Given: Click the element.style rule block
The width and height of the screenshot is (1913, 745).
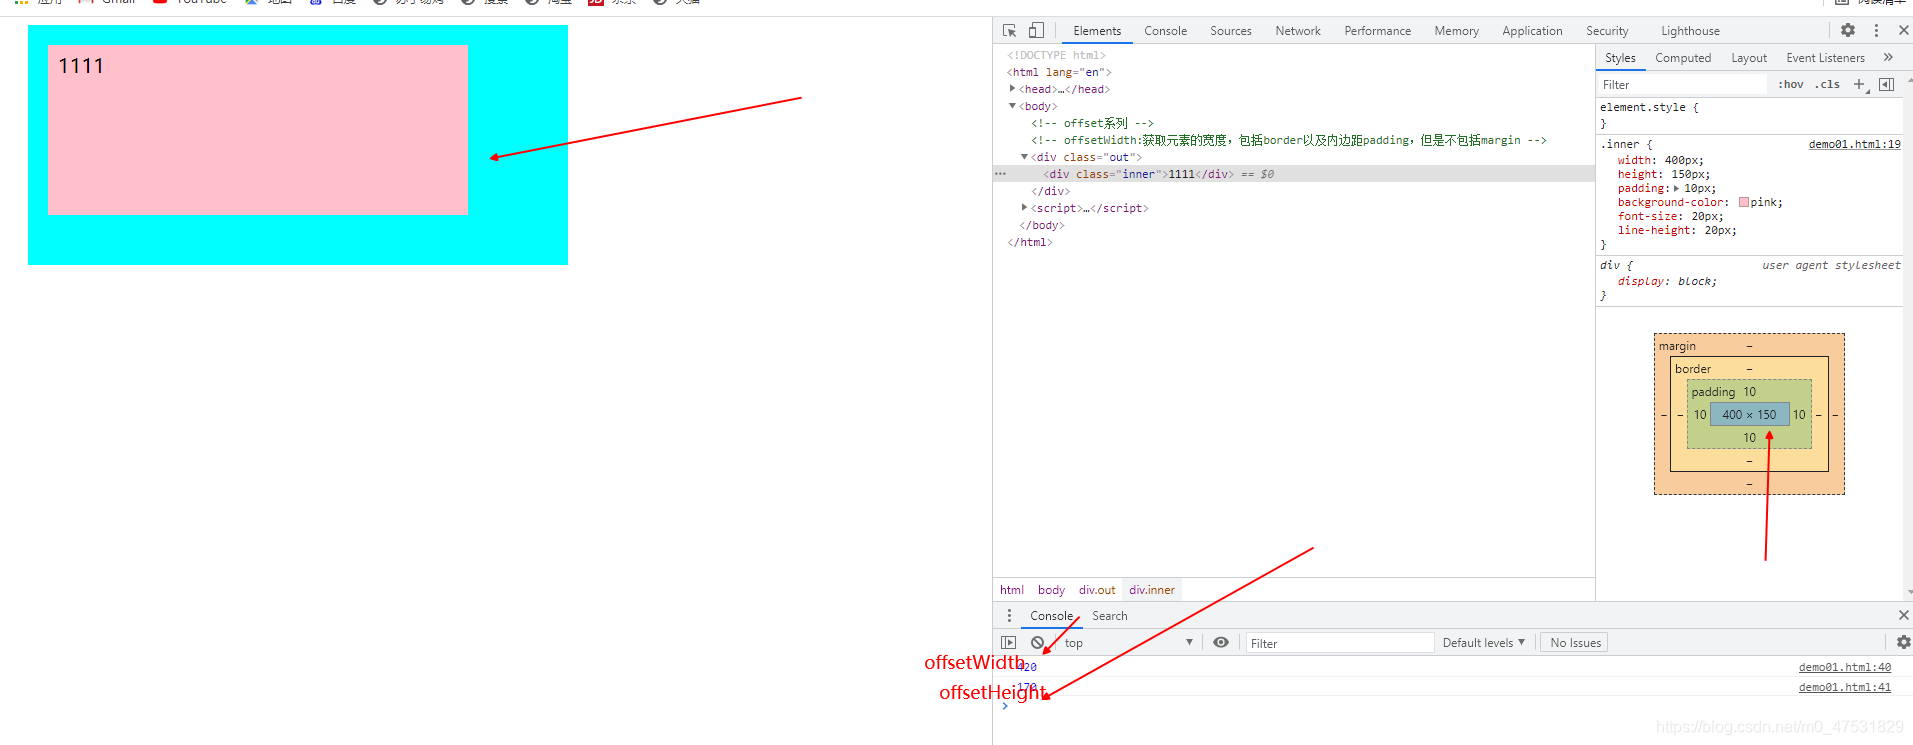Looking at the screenshot, I should [x=1751, y=115].
